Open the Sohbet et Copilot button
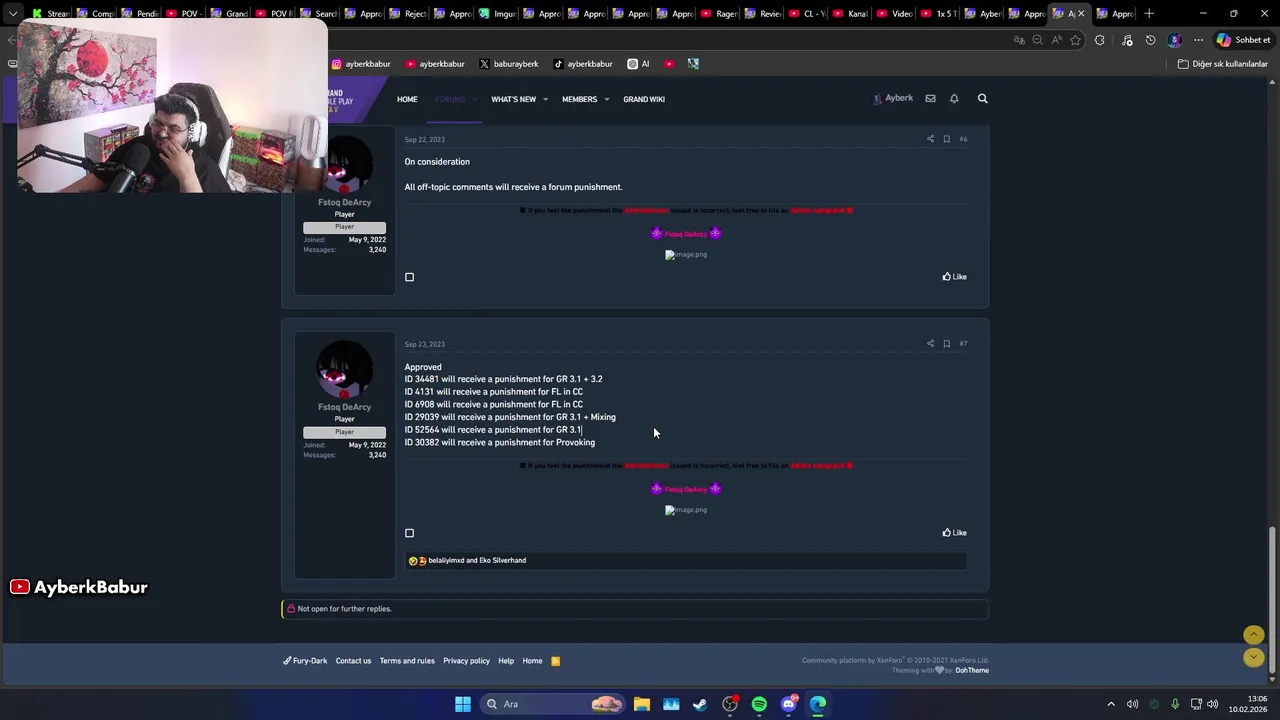1280x720 pixels. [x=1243, y=40]
